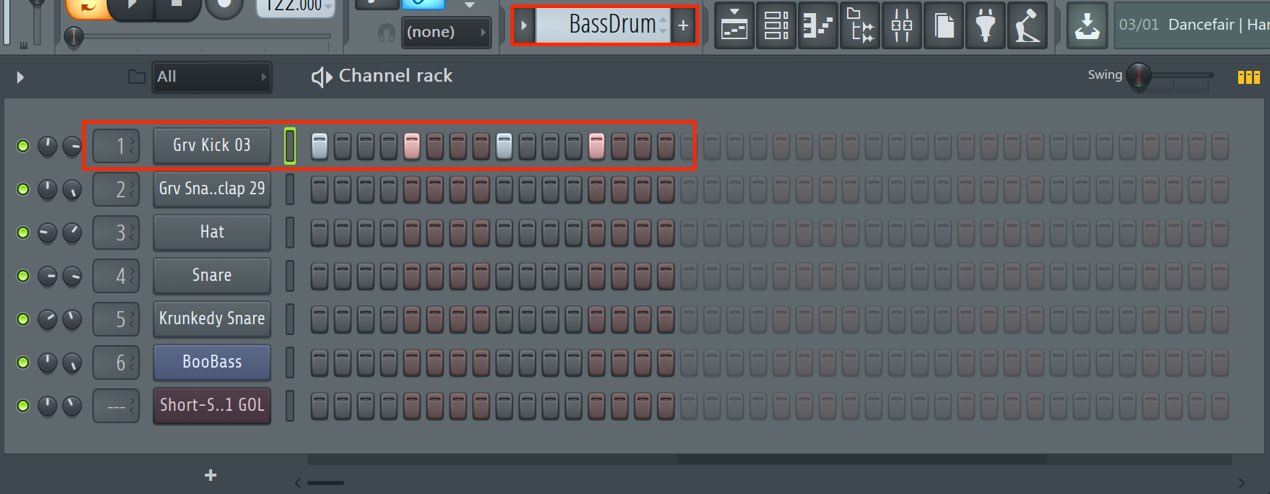
Task: Click the stop button in transport
Action: tap(177, 8)
